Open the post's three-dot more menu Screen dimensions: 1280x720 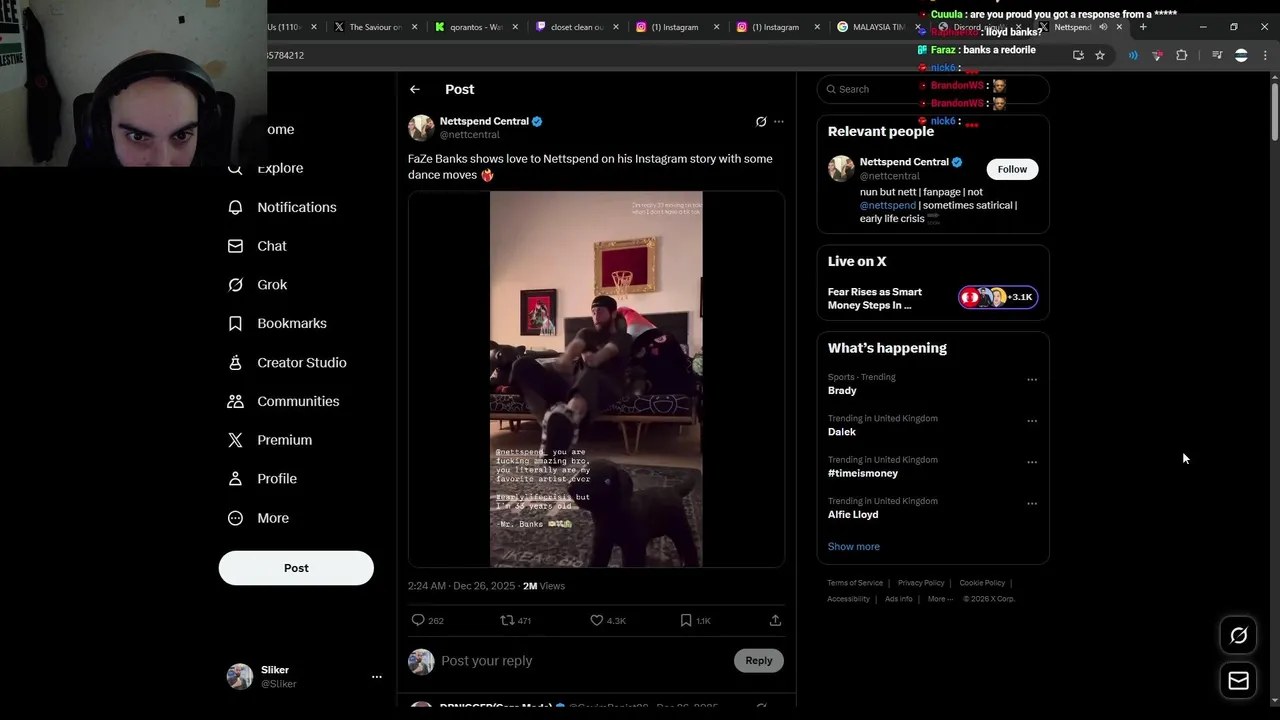coord(779,122)
